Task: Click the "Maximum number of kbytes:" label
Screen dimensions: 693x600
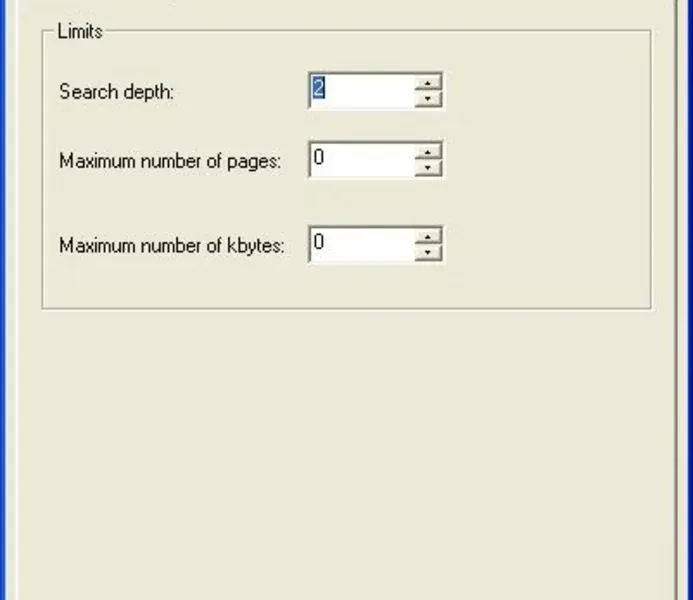Action: [x=172, y=245]
